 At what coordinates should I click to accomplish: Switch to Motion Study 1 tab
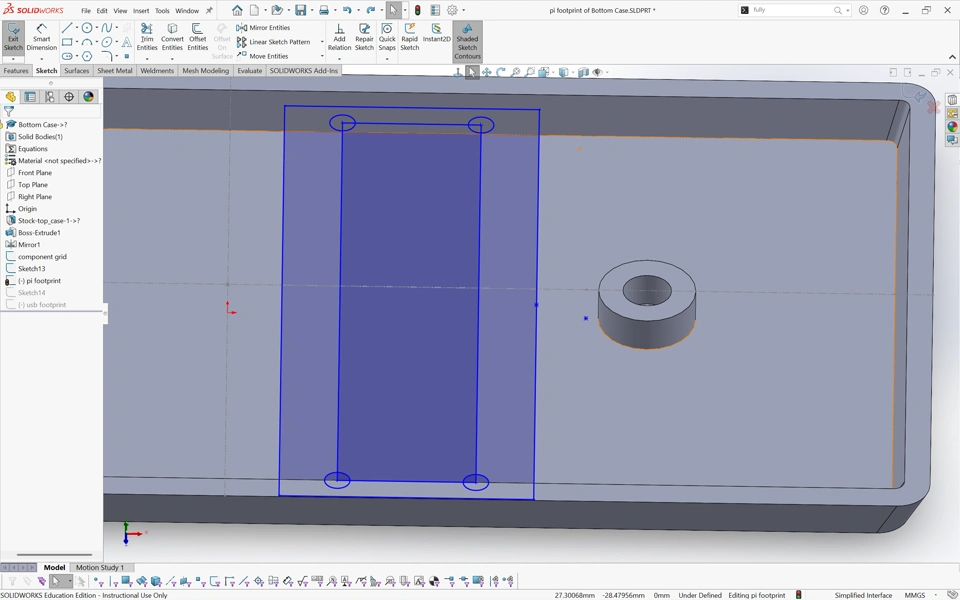point(100,567)
